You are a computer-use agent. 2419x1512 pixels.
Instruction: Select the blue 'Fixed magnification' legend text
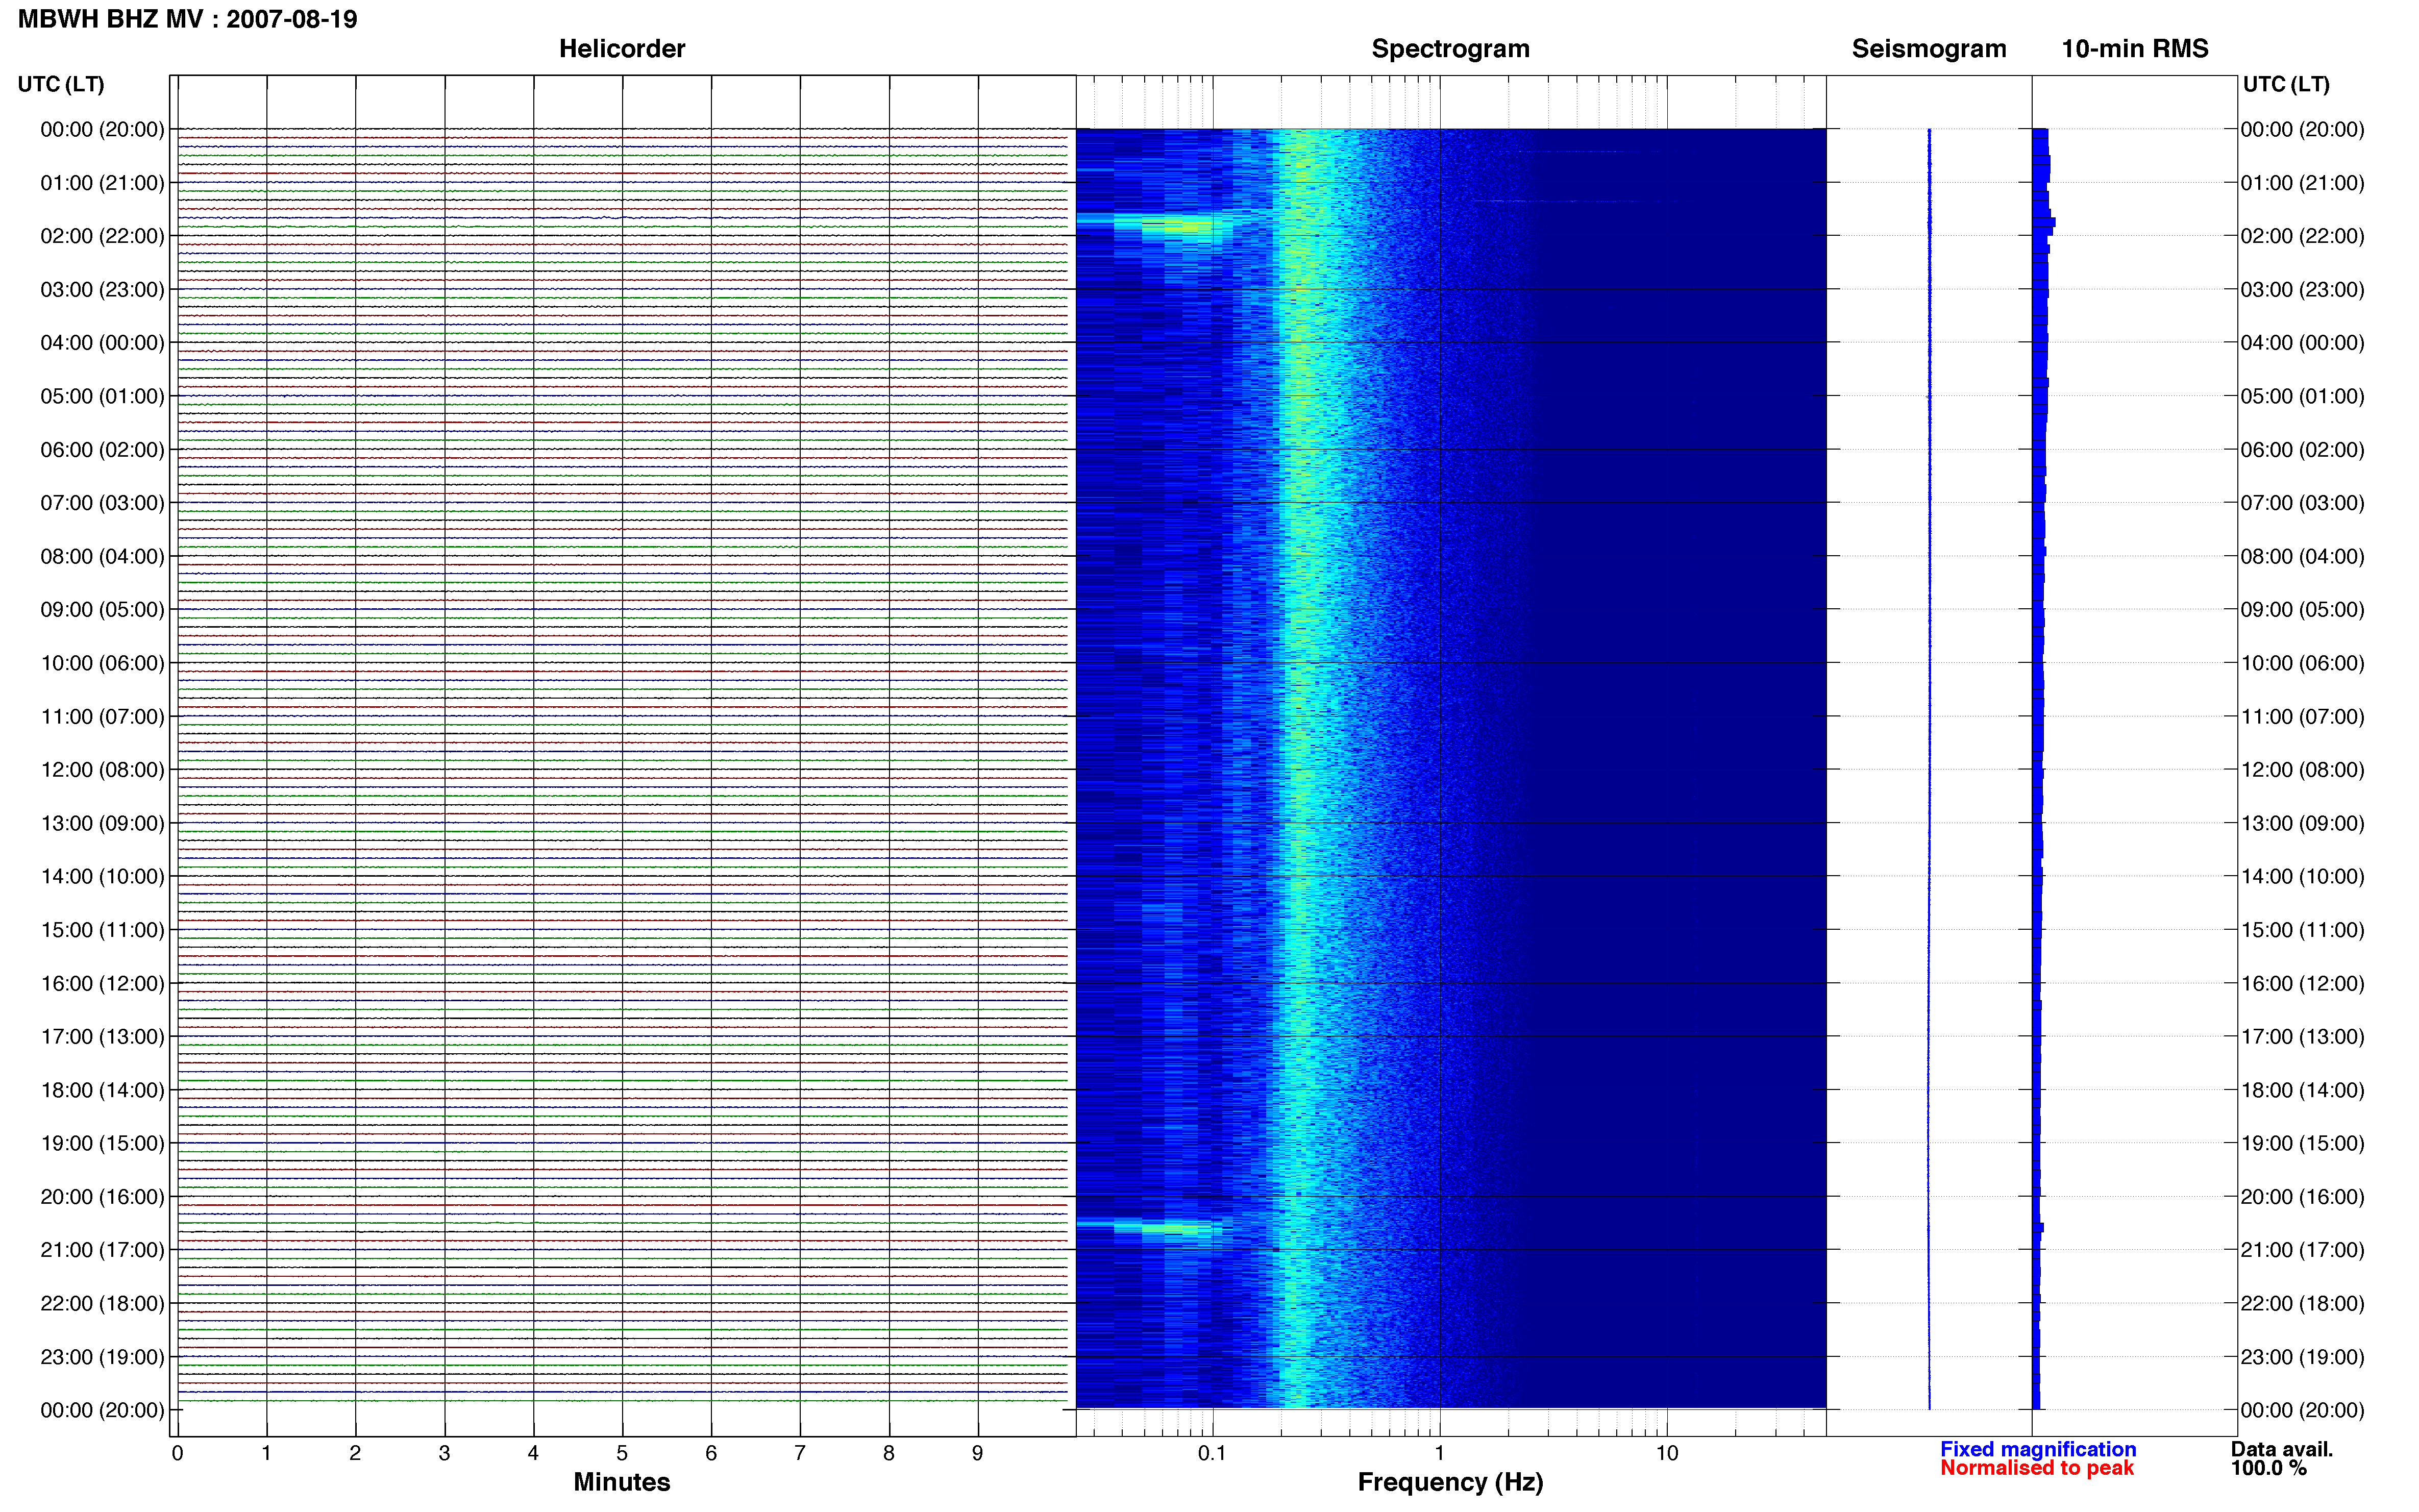click(x=2038, y=1449)
